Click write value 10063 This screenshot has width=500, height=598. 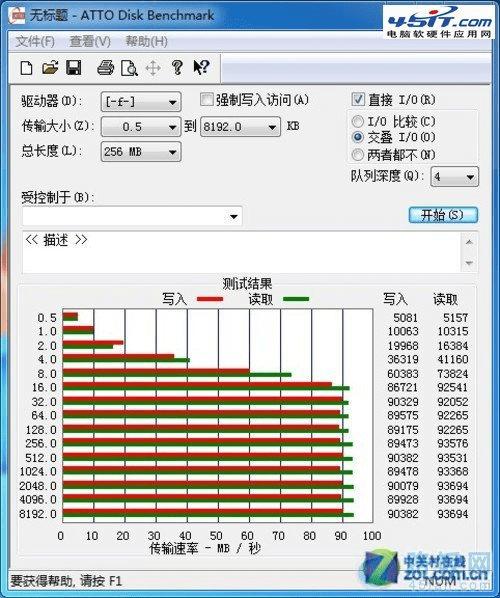(403, 331)
